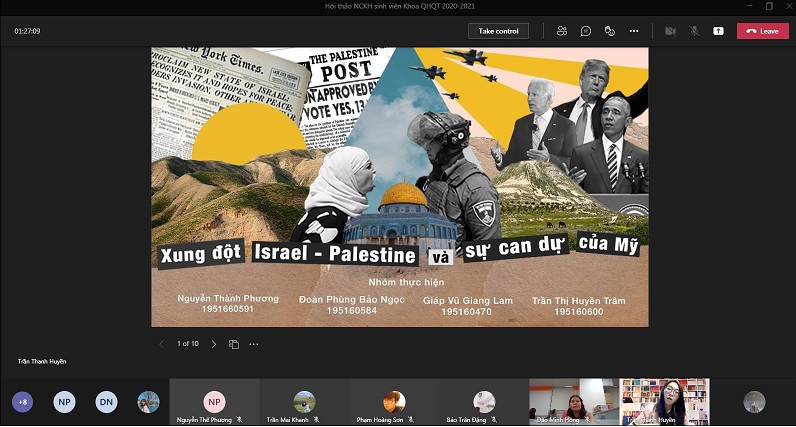Image resolution: width=796 pixels, height=427 pixels.
Task: Select Đào Minh Hồng's video tile
Action: pos(573,402)
